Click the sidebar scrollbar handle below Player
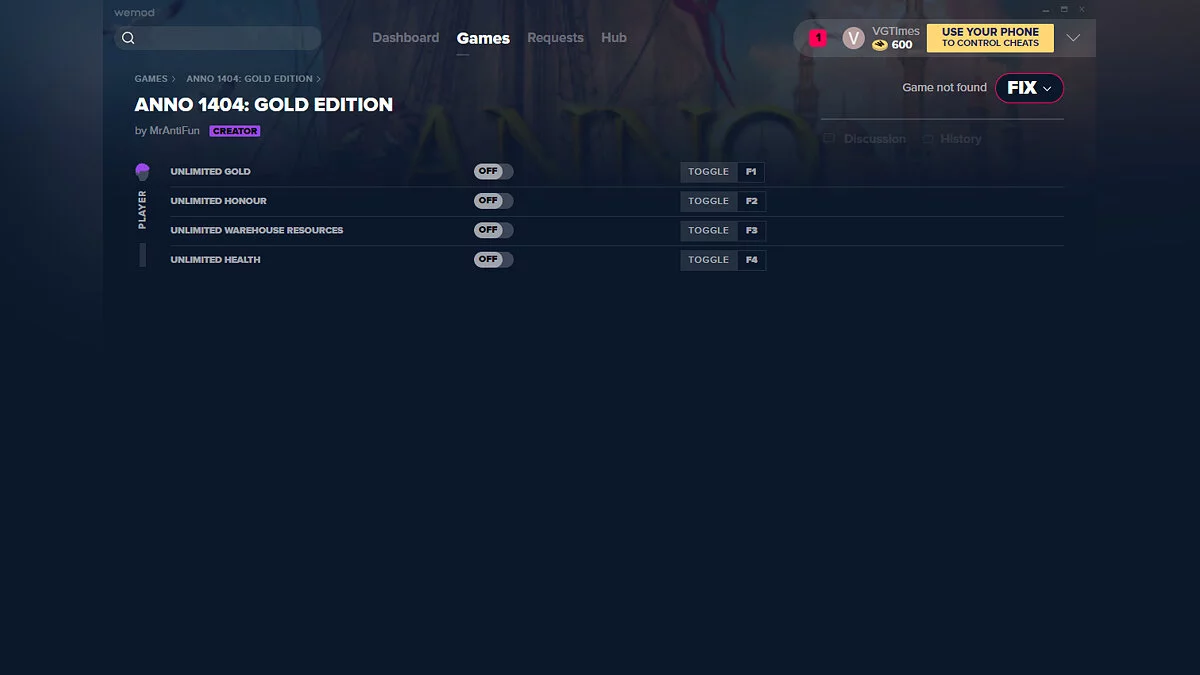 [x=142, y=255]
